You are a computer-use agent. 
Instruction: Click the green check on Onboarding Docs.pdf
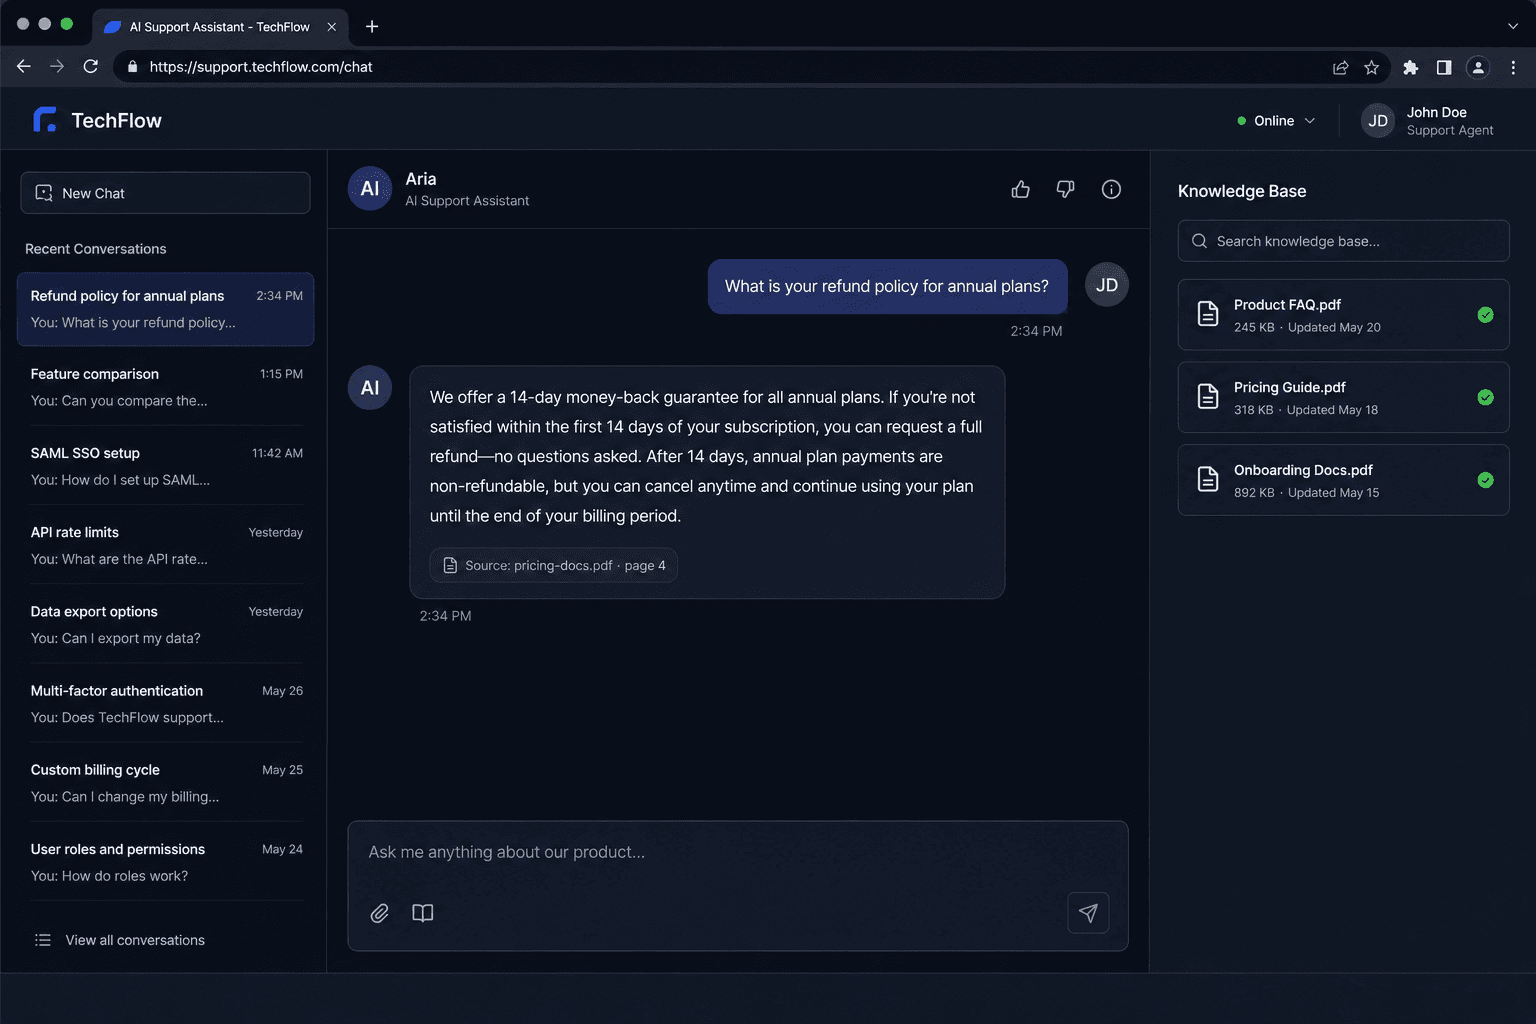1486,480
